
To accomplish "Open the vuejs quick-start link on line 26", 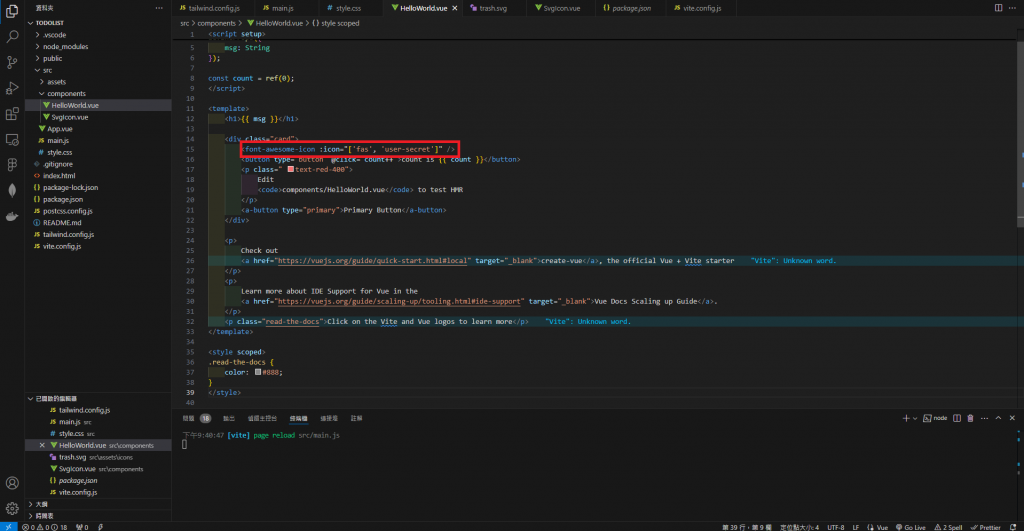I will (372, 261).
